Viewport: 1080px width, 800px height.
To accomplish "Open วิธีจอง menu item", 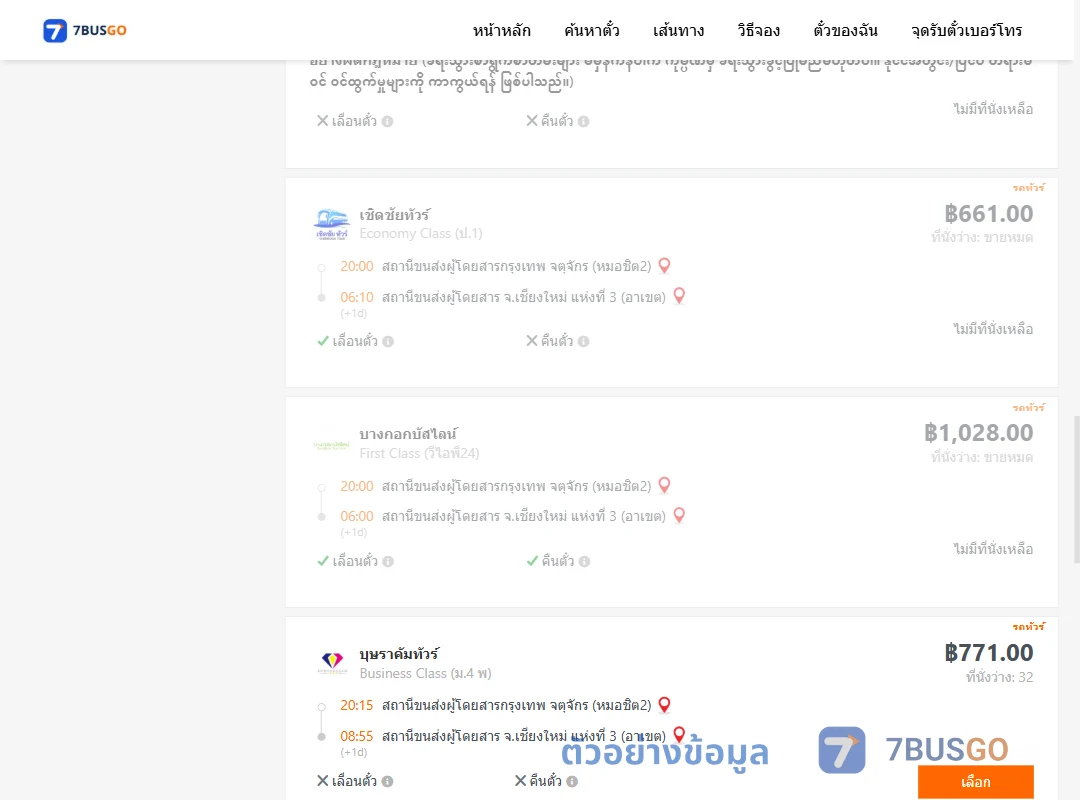I will pos(758,30).
